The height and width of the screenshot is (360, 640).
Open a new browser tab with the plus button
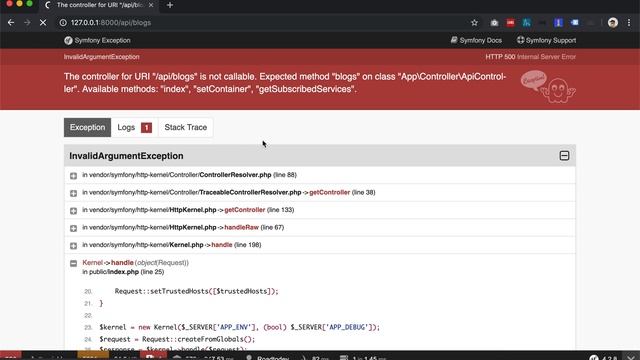(x=170, y=5)
